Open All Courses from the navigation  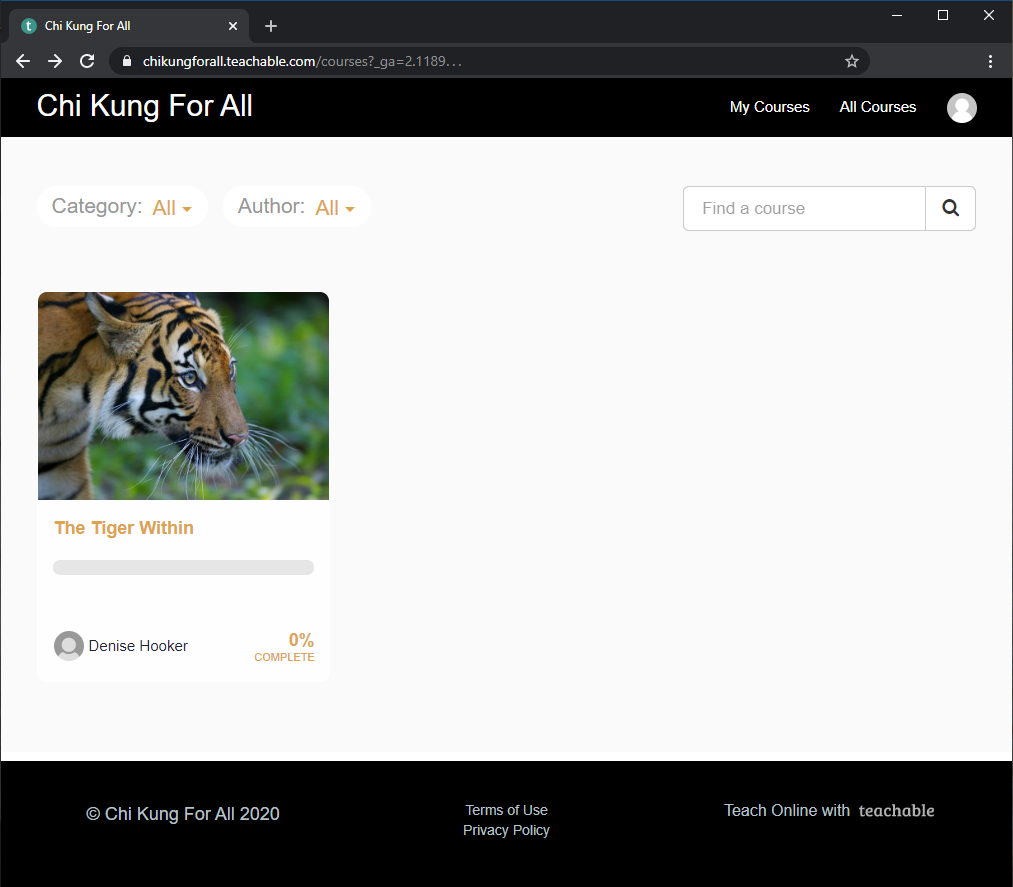[877, 107]
